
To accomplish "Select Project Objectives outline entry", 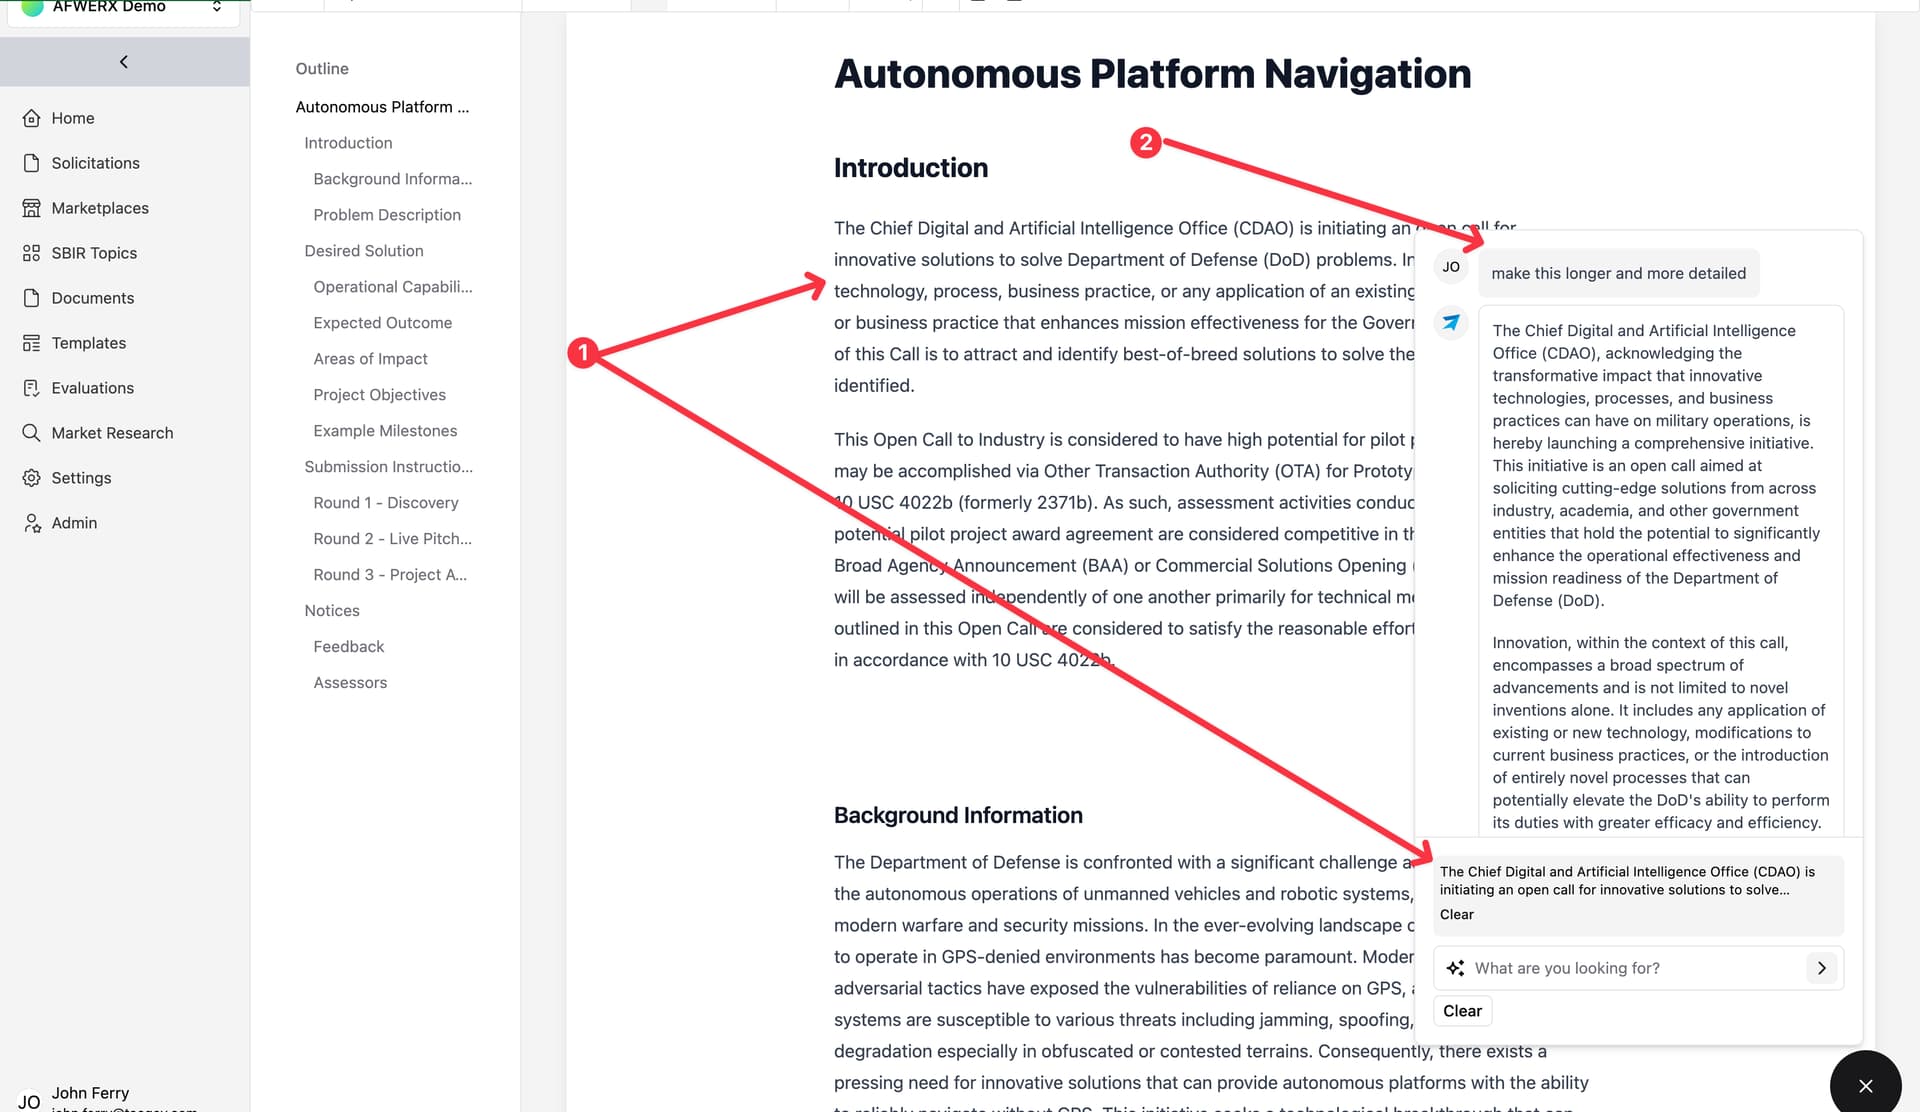I will pyautogui.click(x=379, y=395).
